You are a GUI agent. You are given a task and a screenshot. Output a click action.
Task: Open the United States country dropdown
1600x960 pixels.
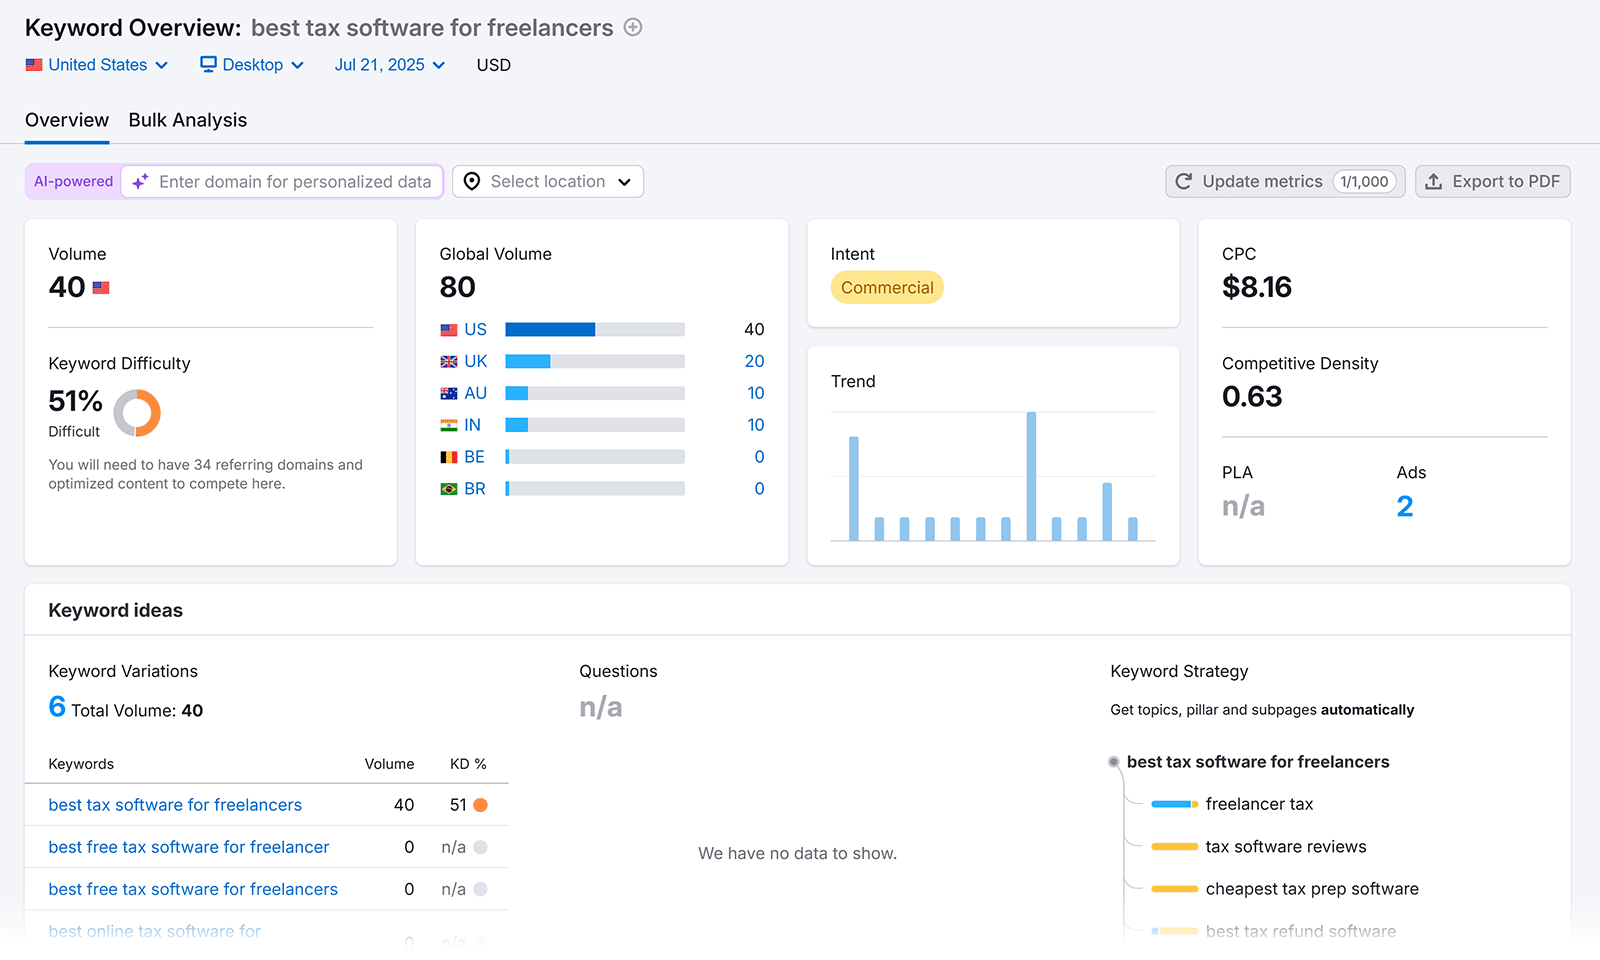point(97,64)
